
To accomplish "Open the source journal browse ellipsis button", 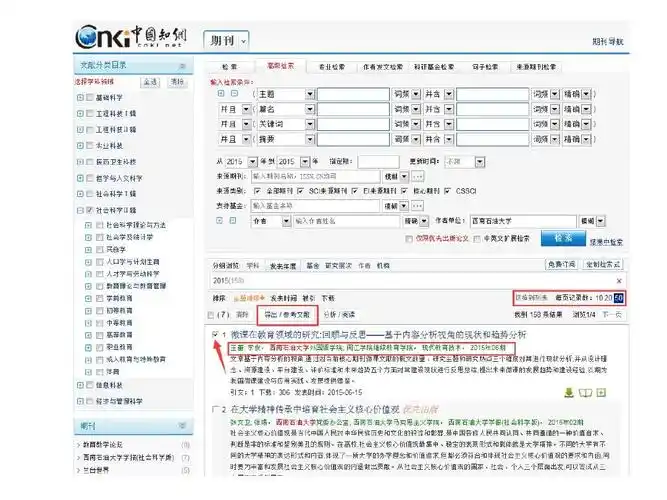I will click(418, 176).
